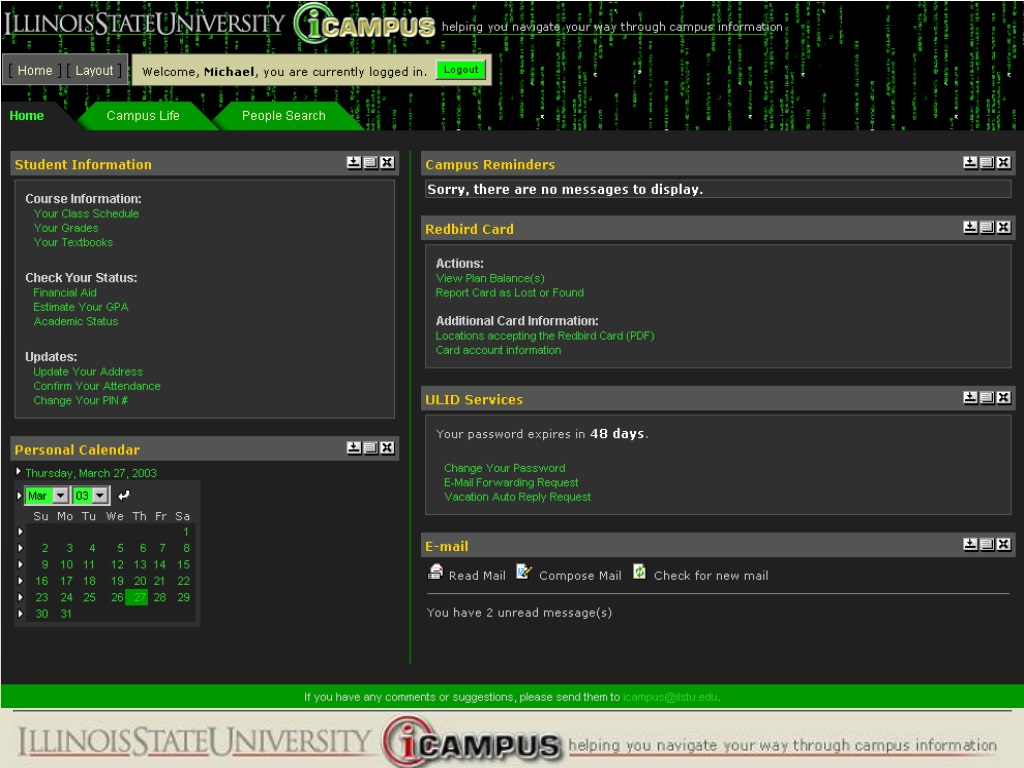Select day 14 in the calendar
Viewport: 1024px width, 768px height.
pos(159,564)
